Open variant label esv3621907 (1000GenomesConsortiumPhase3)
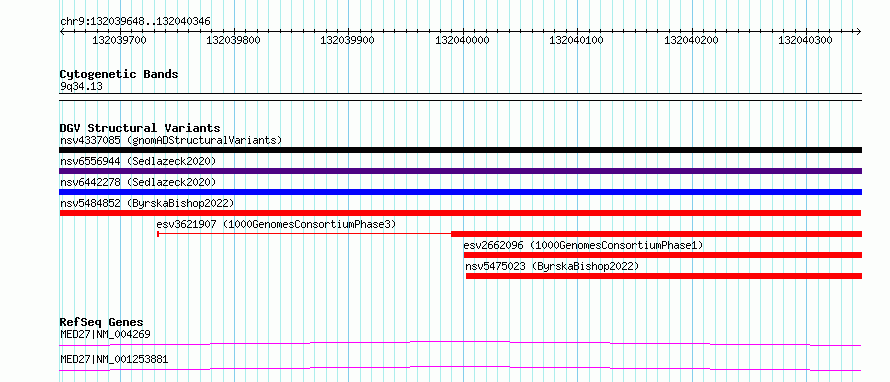Image resolution: width=890 pixels, height=382 pixels. [x=276, y=224]
